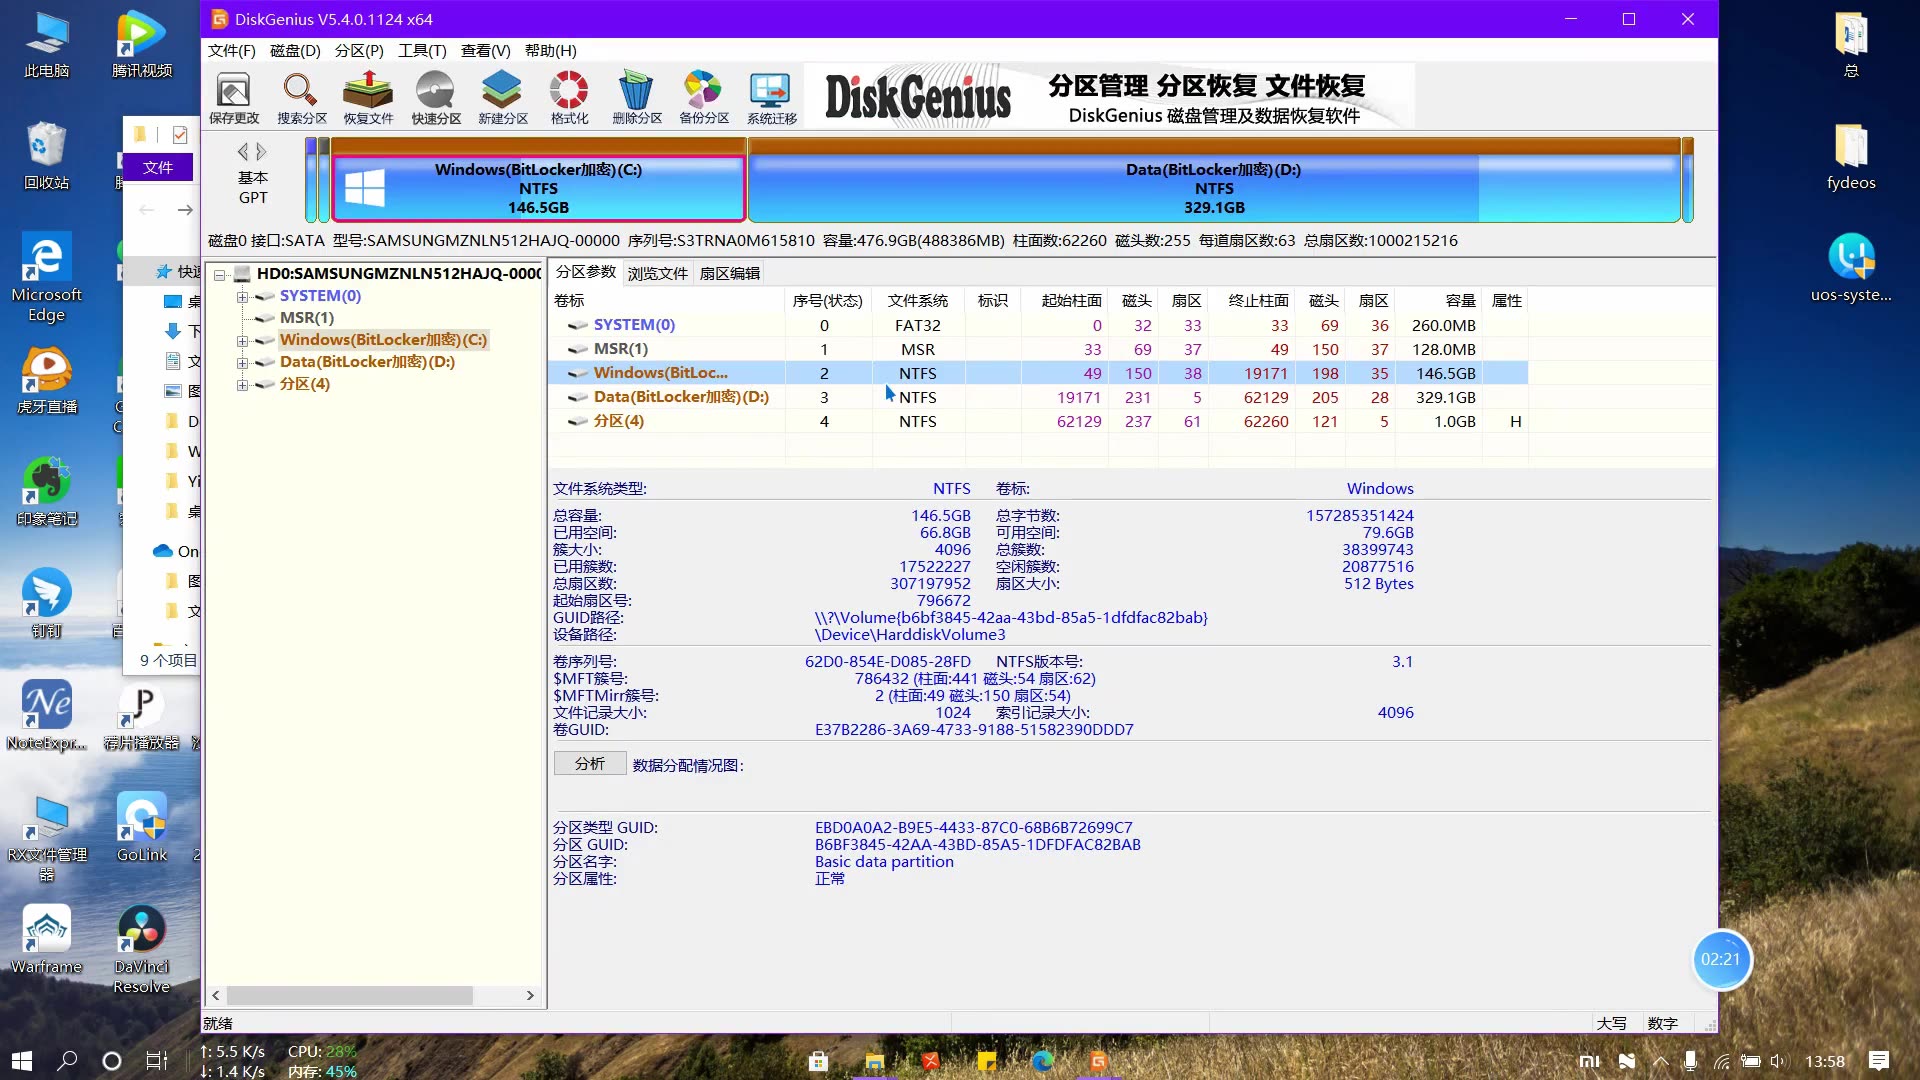Select MSR(1) row in partition table
The width and height of the screenshot is (1920, 1080).
click(x=1037, y=349)
